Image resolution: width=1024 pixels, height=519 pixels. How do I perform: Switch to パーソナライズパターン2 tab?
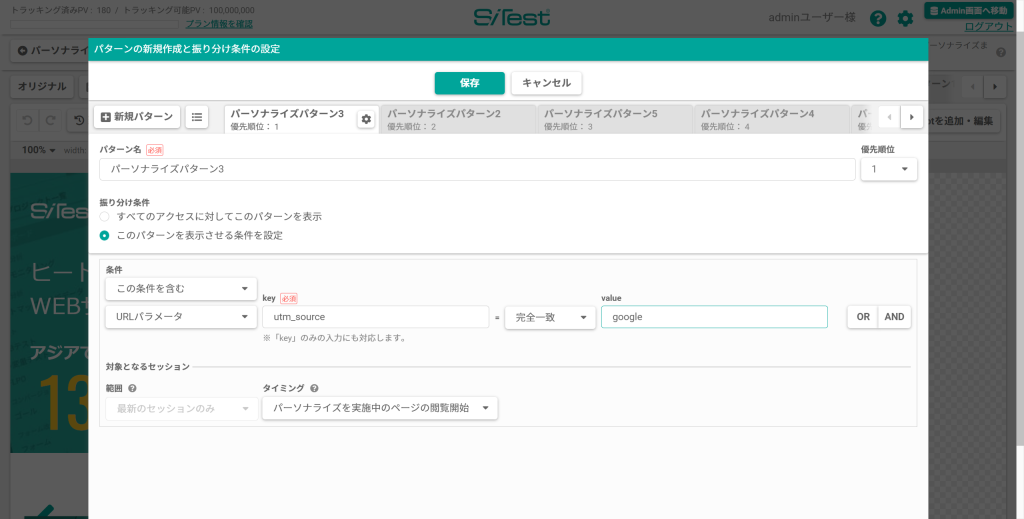click(x=458, y=119)
